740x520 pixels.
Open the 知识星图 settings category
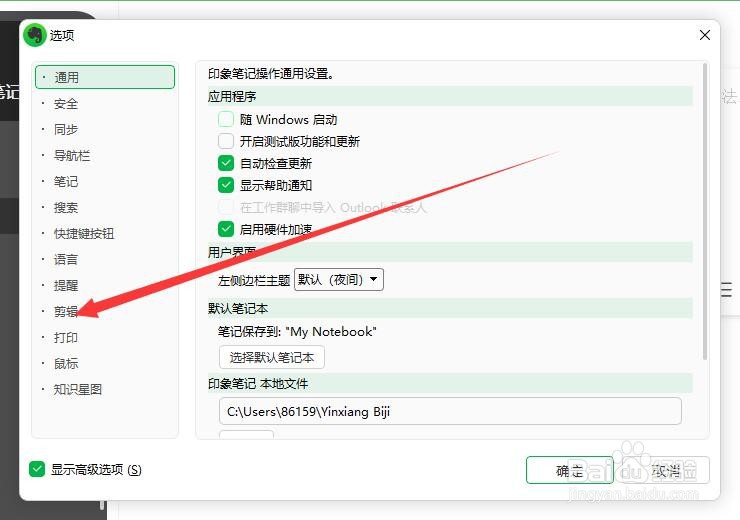78,389
